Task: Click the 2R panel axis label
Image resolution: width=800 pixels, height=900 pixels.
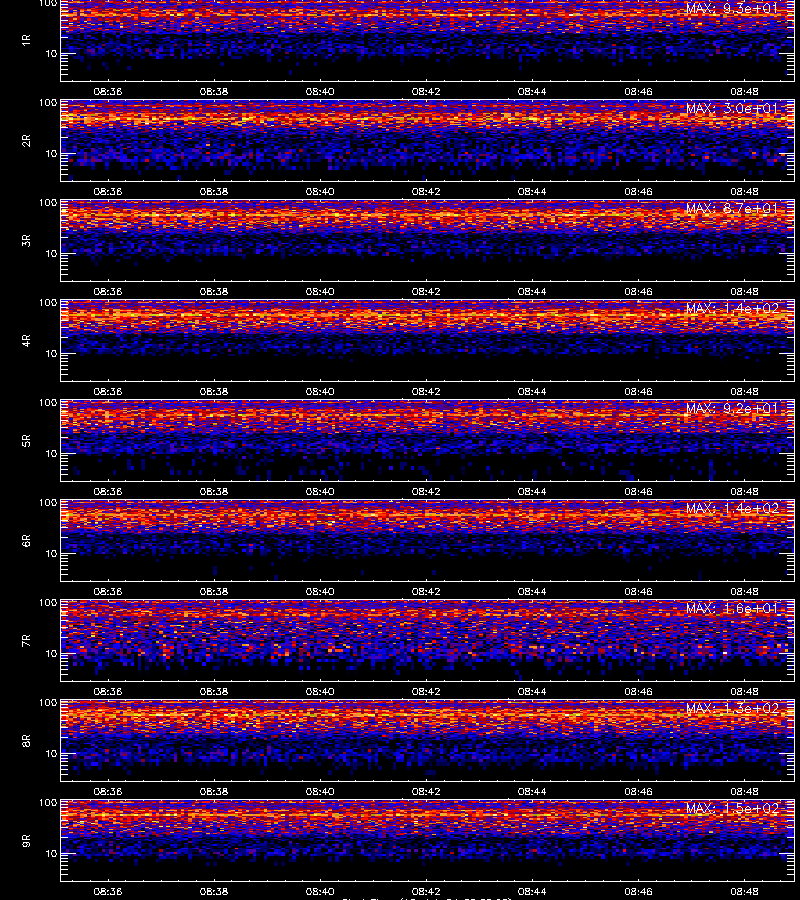Action: (26, 141)
